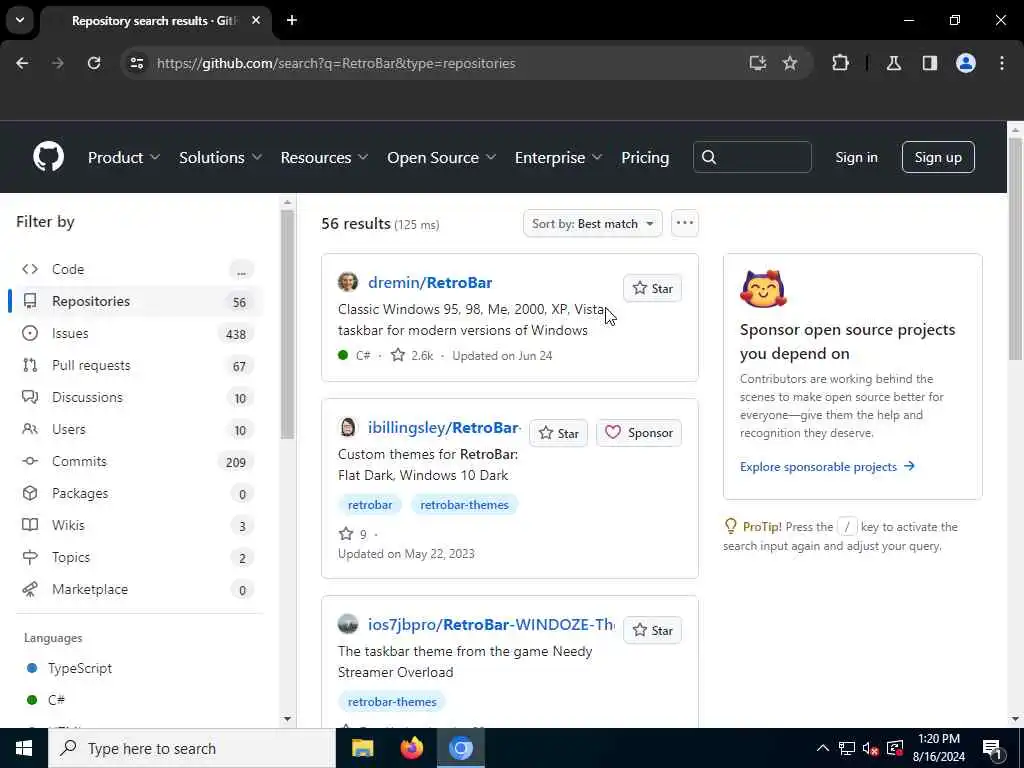This screenshot has height=768, width=1024.
Task: Open the Sort by Best match dropdown
Action: tap(592, 223)
